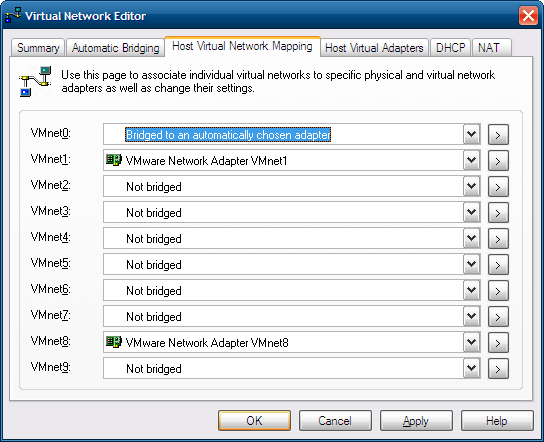Open the Host Virtual Adapters tab
The image size is (544, 442).
click(374, 48)
